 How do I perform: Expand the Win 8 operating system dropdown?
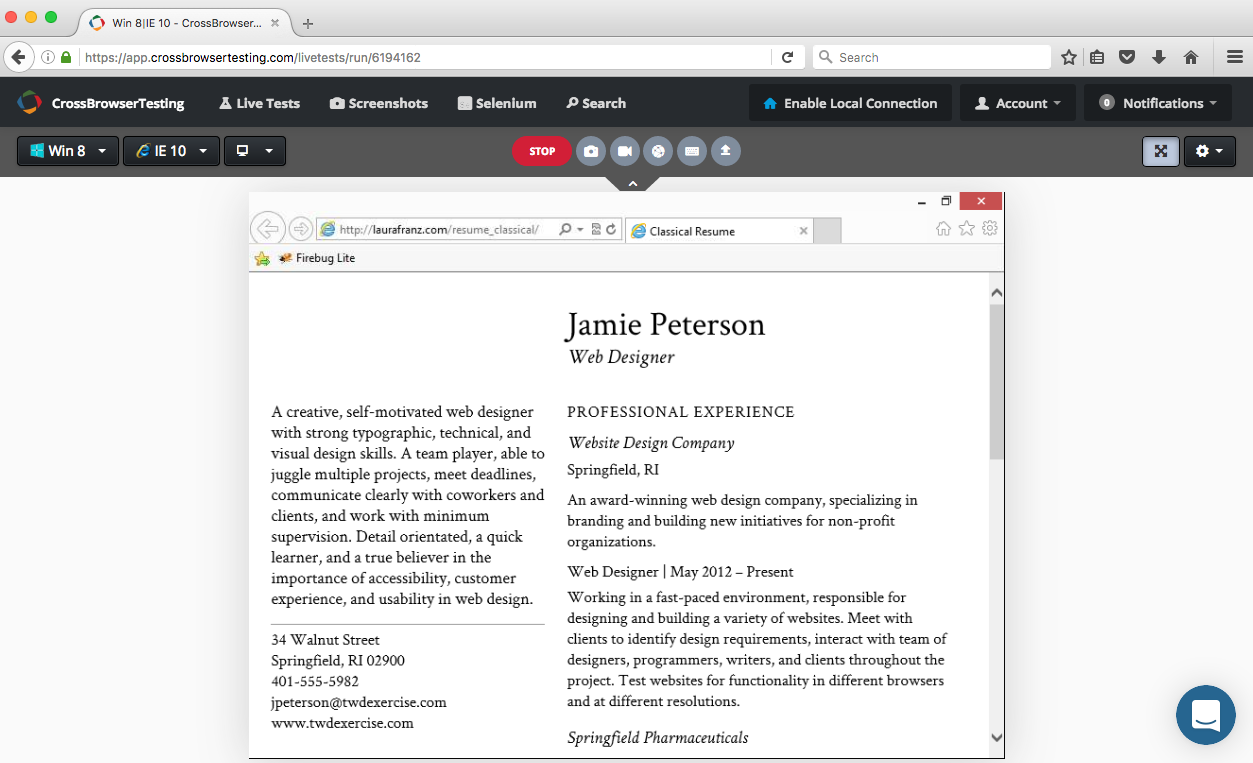tap(68, 151)
